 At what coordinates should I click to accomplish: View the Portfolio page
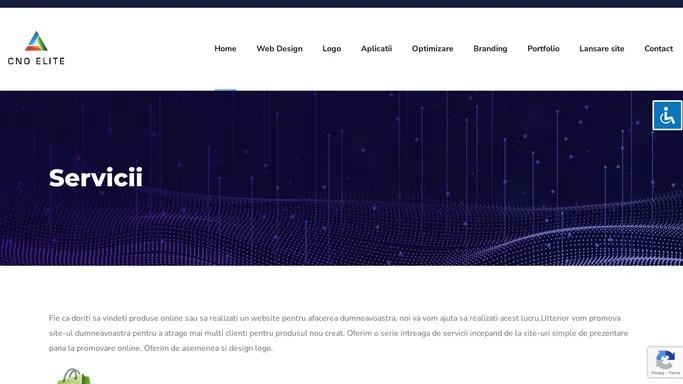(543, 49)
